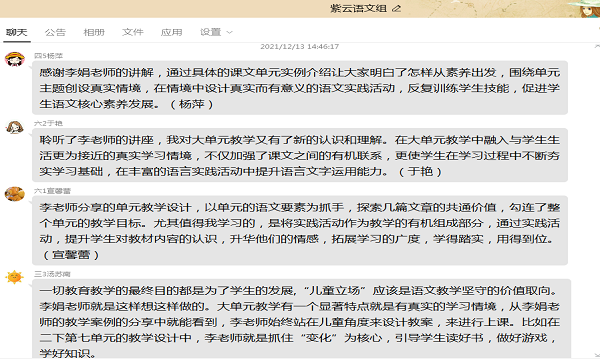
Task: Select the message signed (于艳)
Action: coord(300,155)
